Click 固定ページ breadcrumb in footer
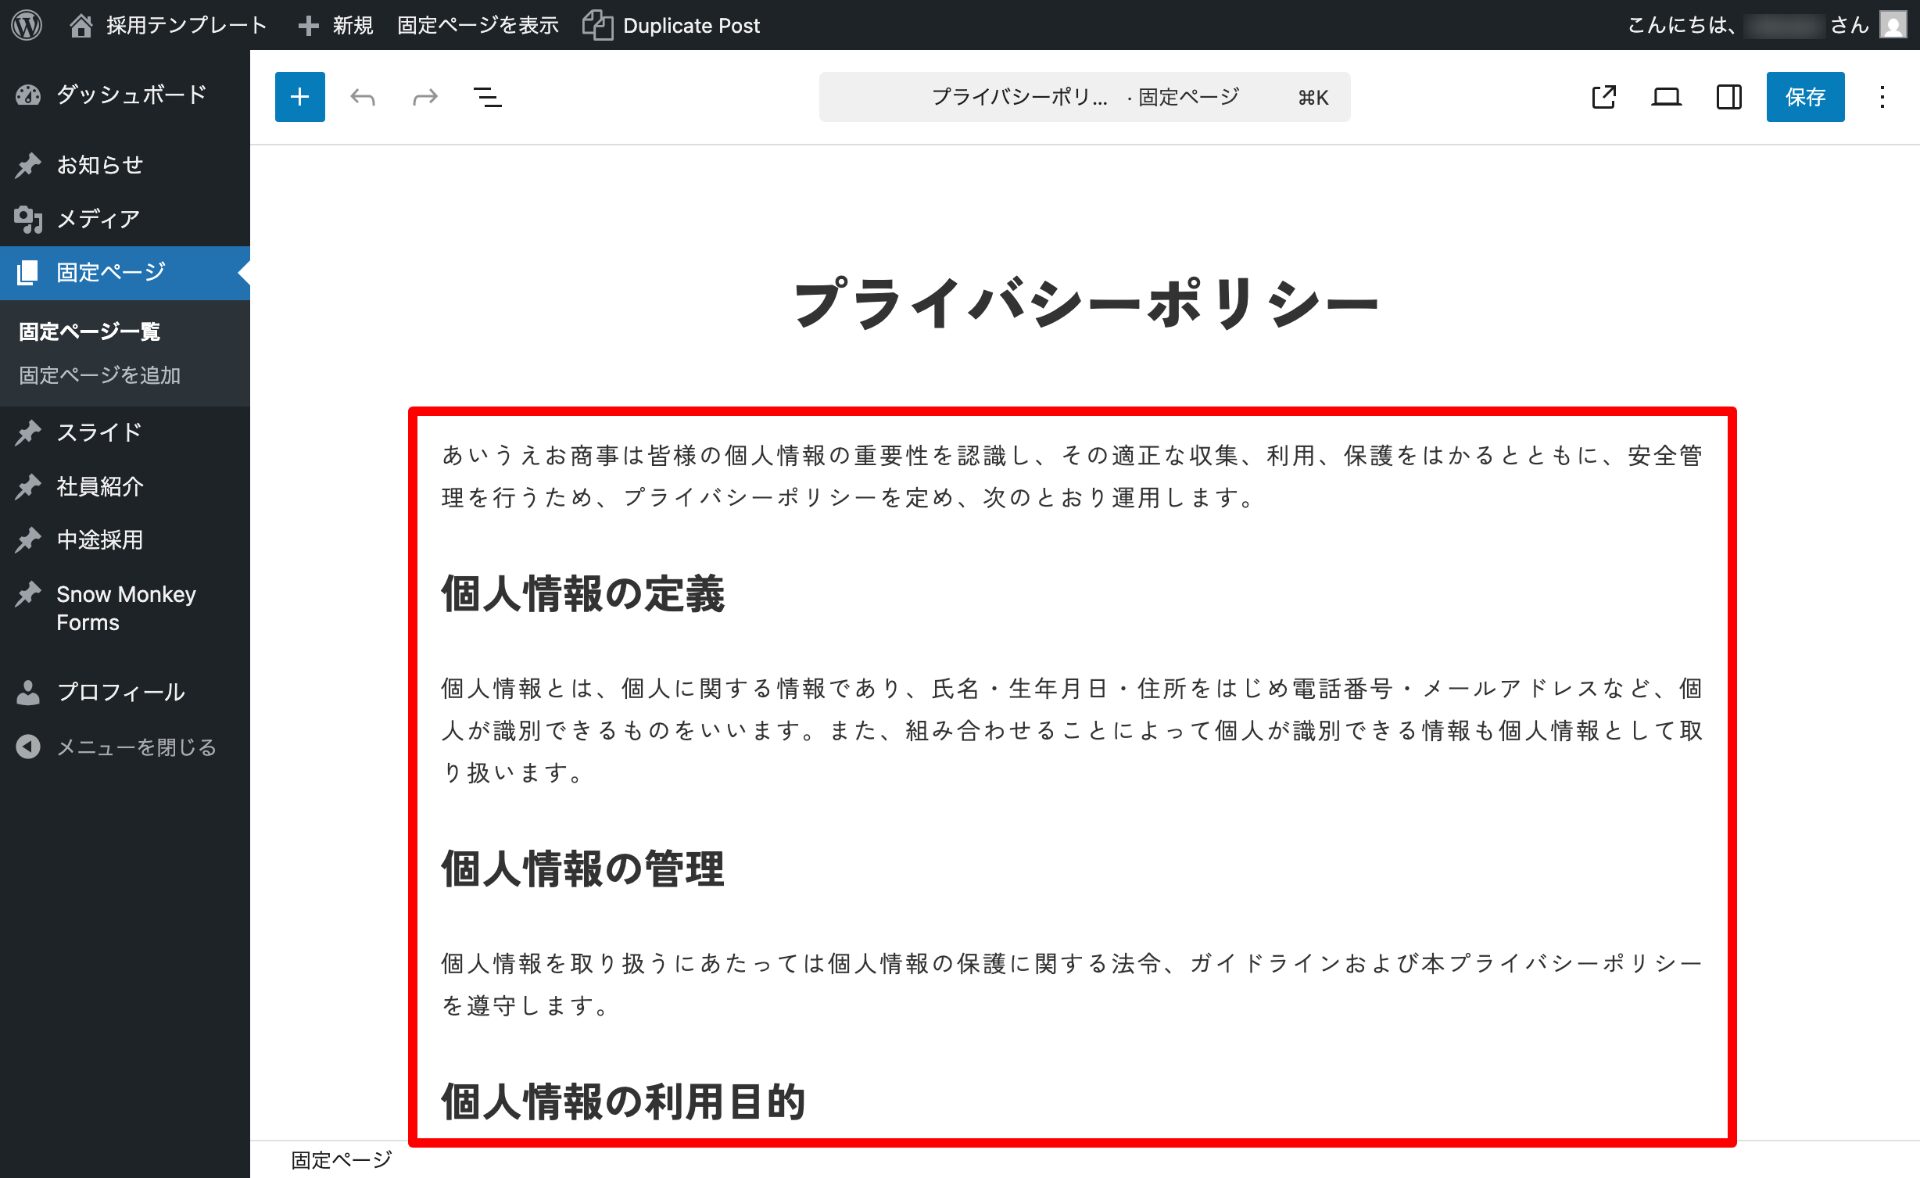Viewport: 1920px width, 1178px height. [x=341, y=1160]
